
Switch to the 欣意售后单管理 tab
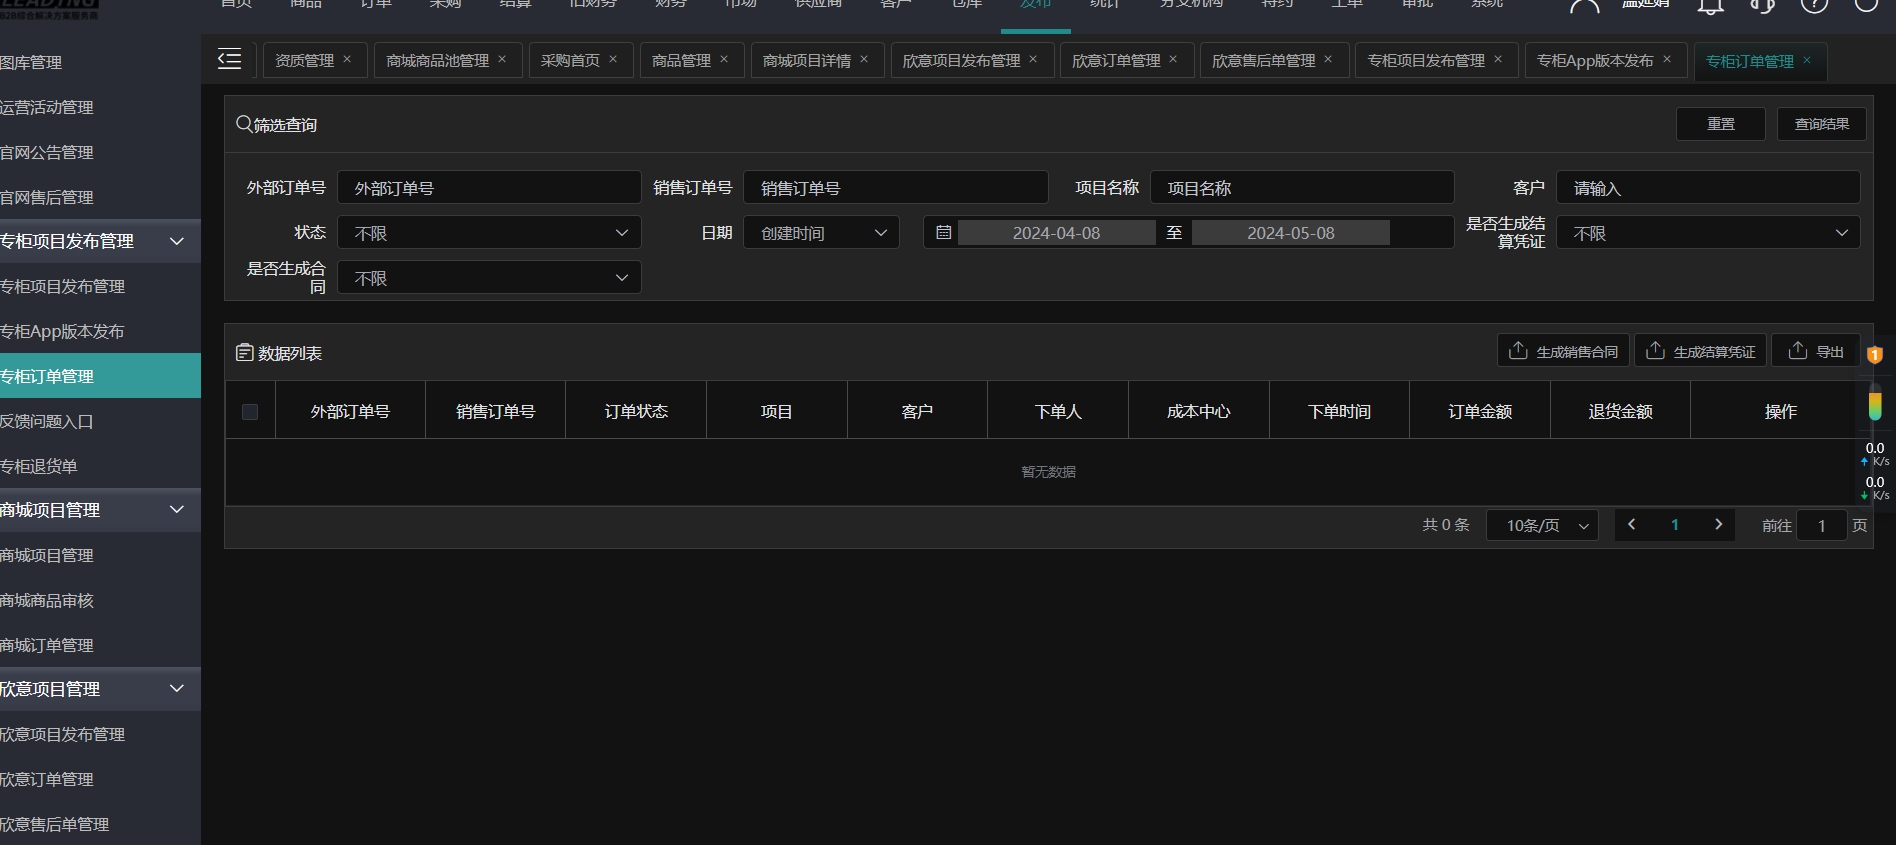pyautogui.click(x=1264, y=61)
